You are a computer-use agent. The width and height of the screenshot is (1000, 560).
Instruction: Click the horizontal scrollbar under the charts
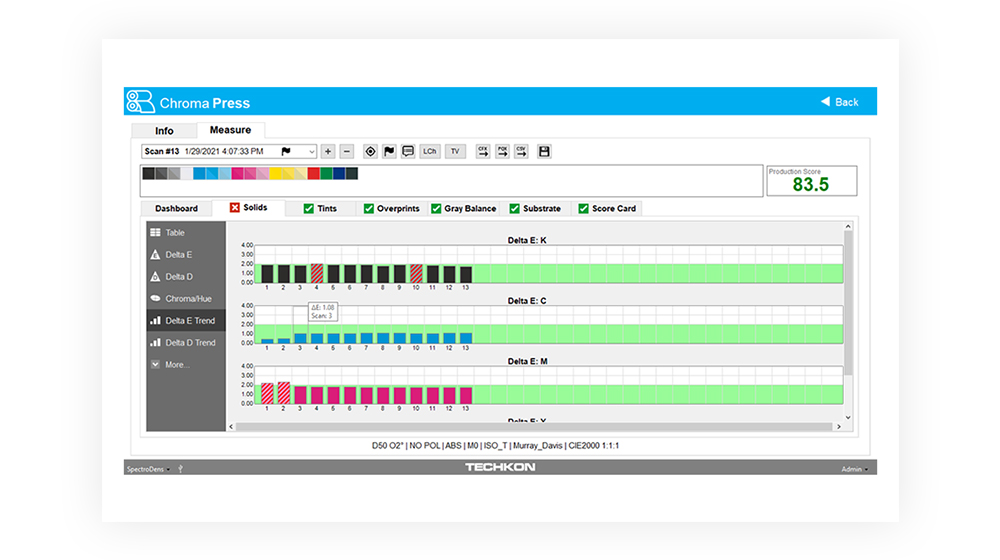tap(535, 427)
